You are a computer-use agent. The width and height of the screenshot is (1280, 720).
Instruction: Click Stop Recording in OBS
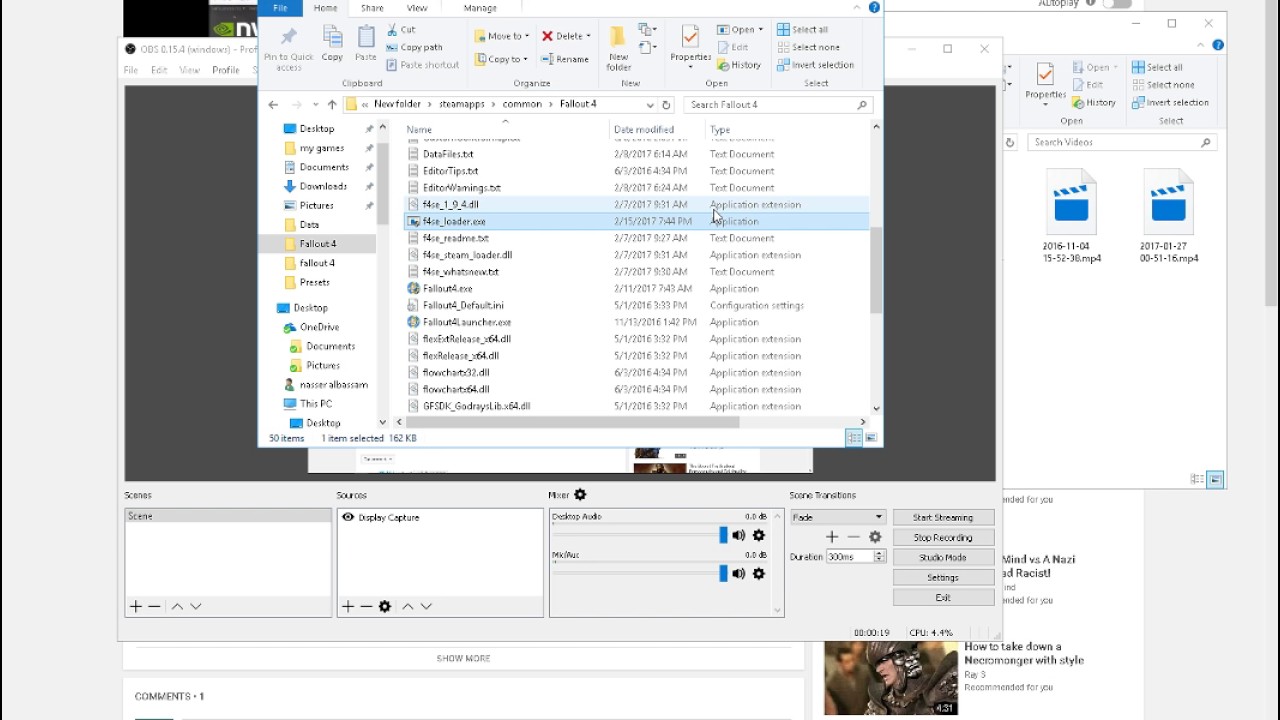tap(943, 537)
